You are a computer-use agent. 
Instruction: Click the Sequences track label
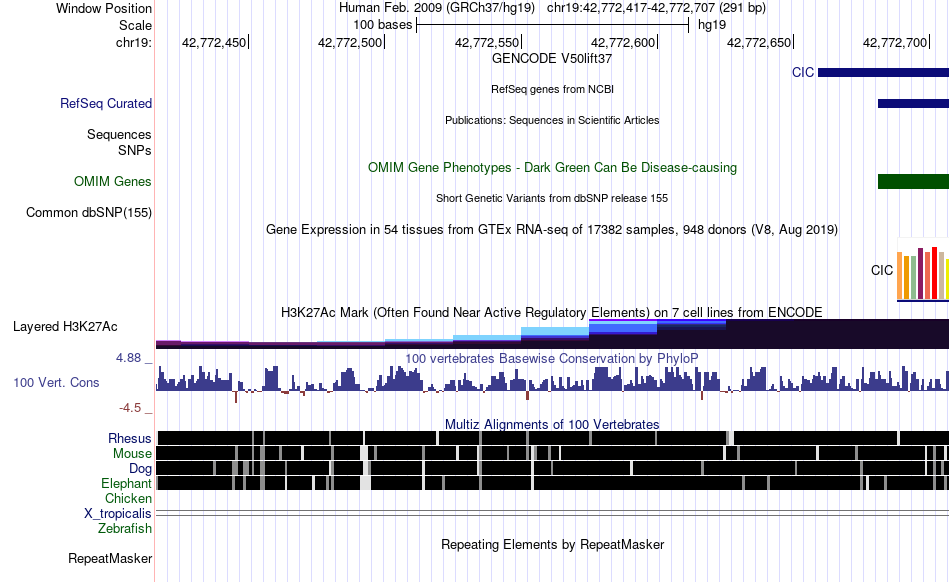tap(119, 134)
